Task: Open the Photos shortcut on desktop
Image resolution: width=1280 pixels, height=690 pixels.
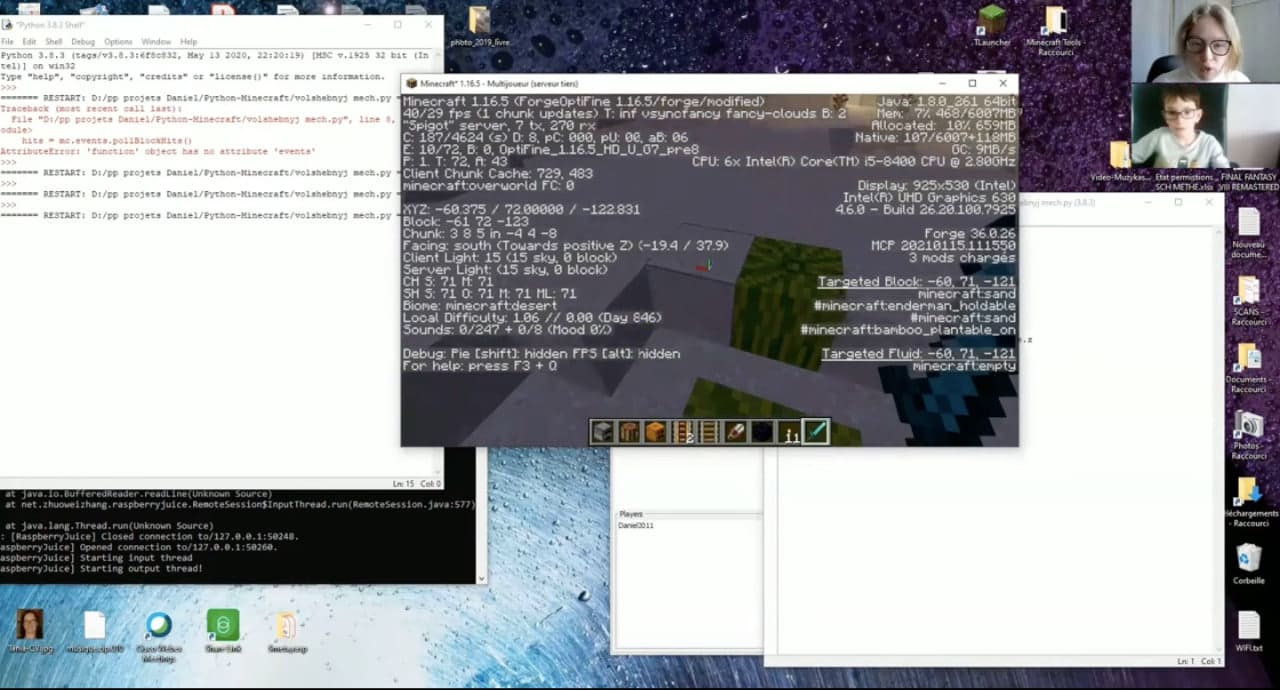Action: click(x=1249, y=435)
